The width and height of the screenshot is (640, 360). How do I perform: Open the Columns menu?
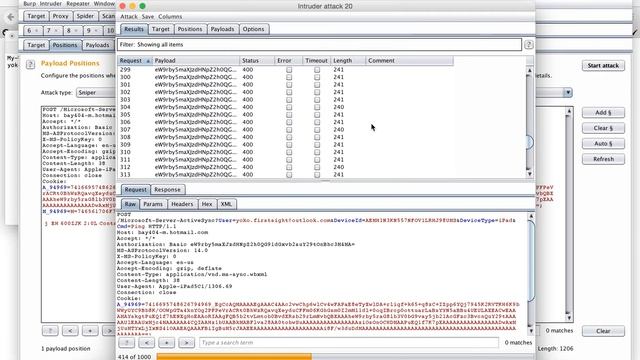[170, 17]
